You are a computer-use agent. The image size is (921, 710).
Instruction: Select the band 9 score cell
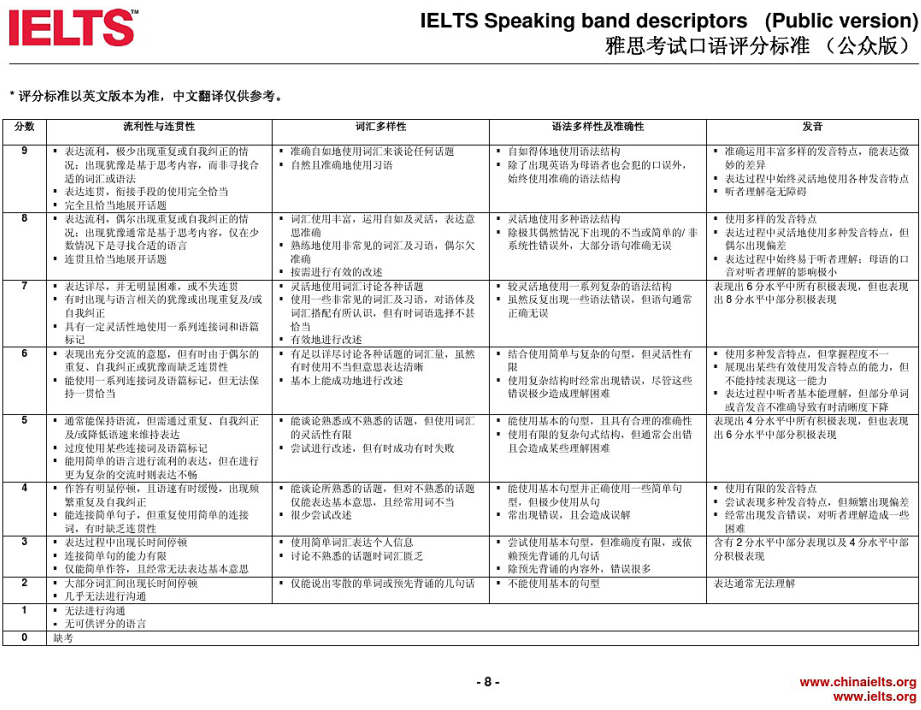pyautogui.click(x=24, y=151)
